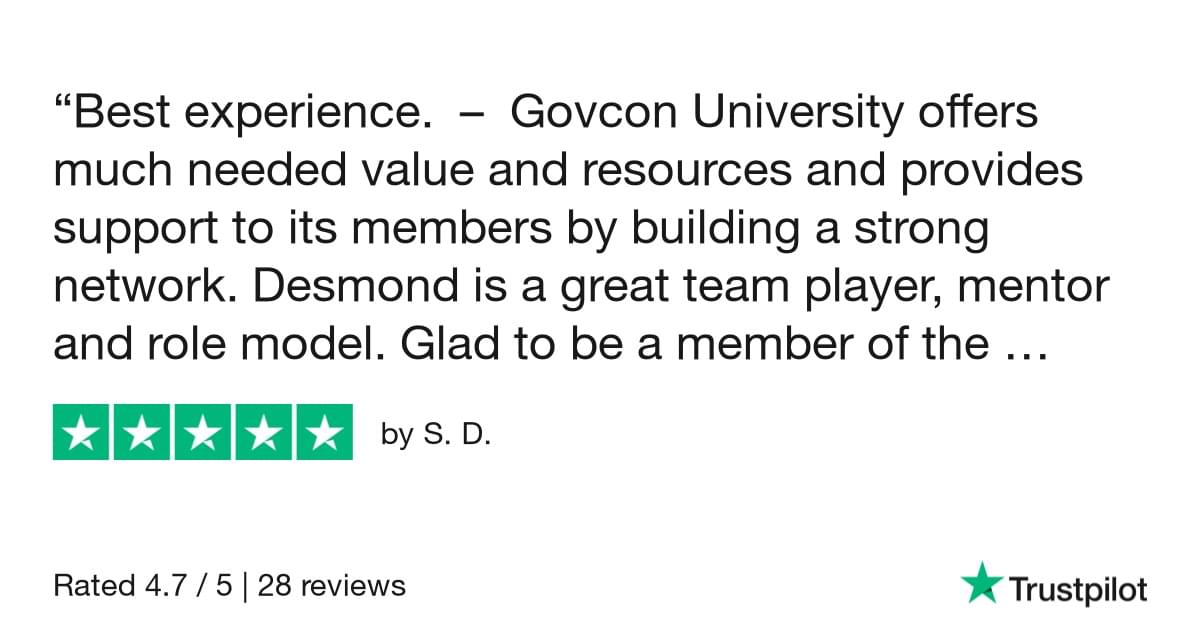Click the separator bar before 28 reviews

[x=245, y=585]
